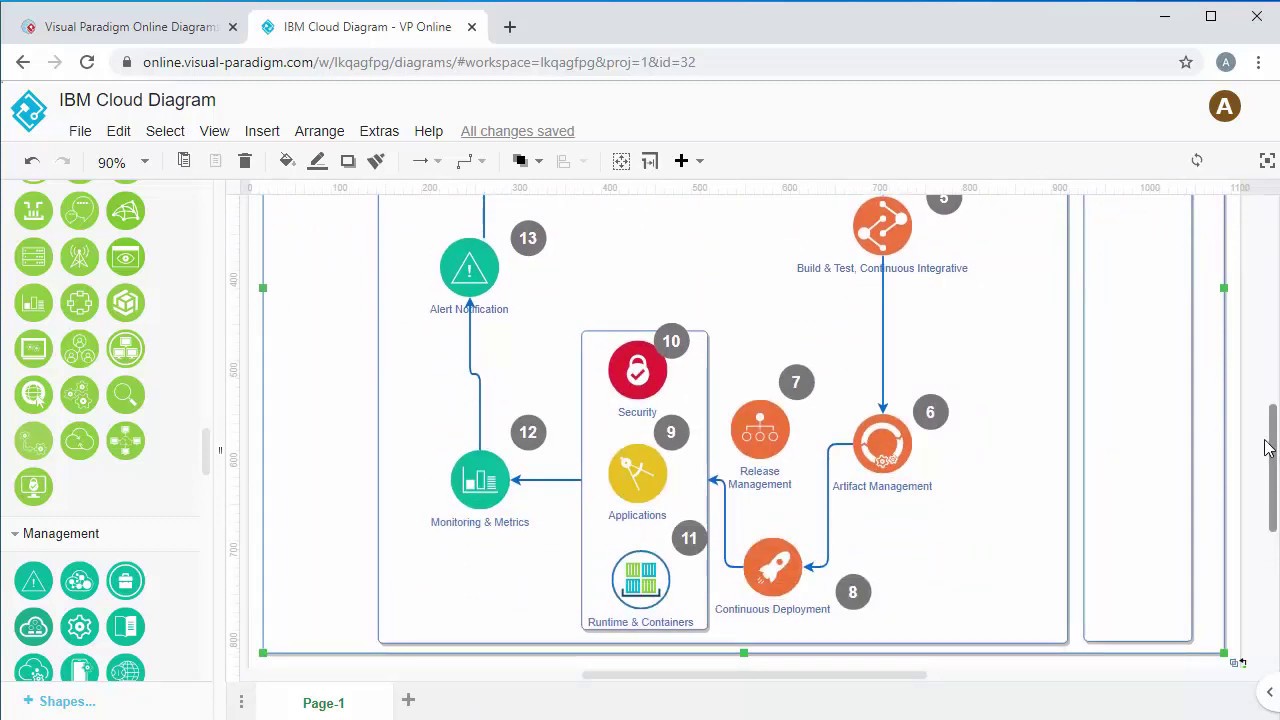Open the File menu

click(x=80, y=131)
